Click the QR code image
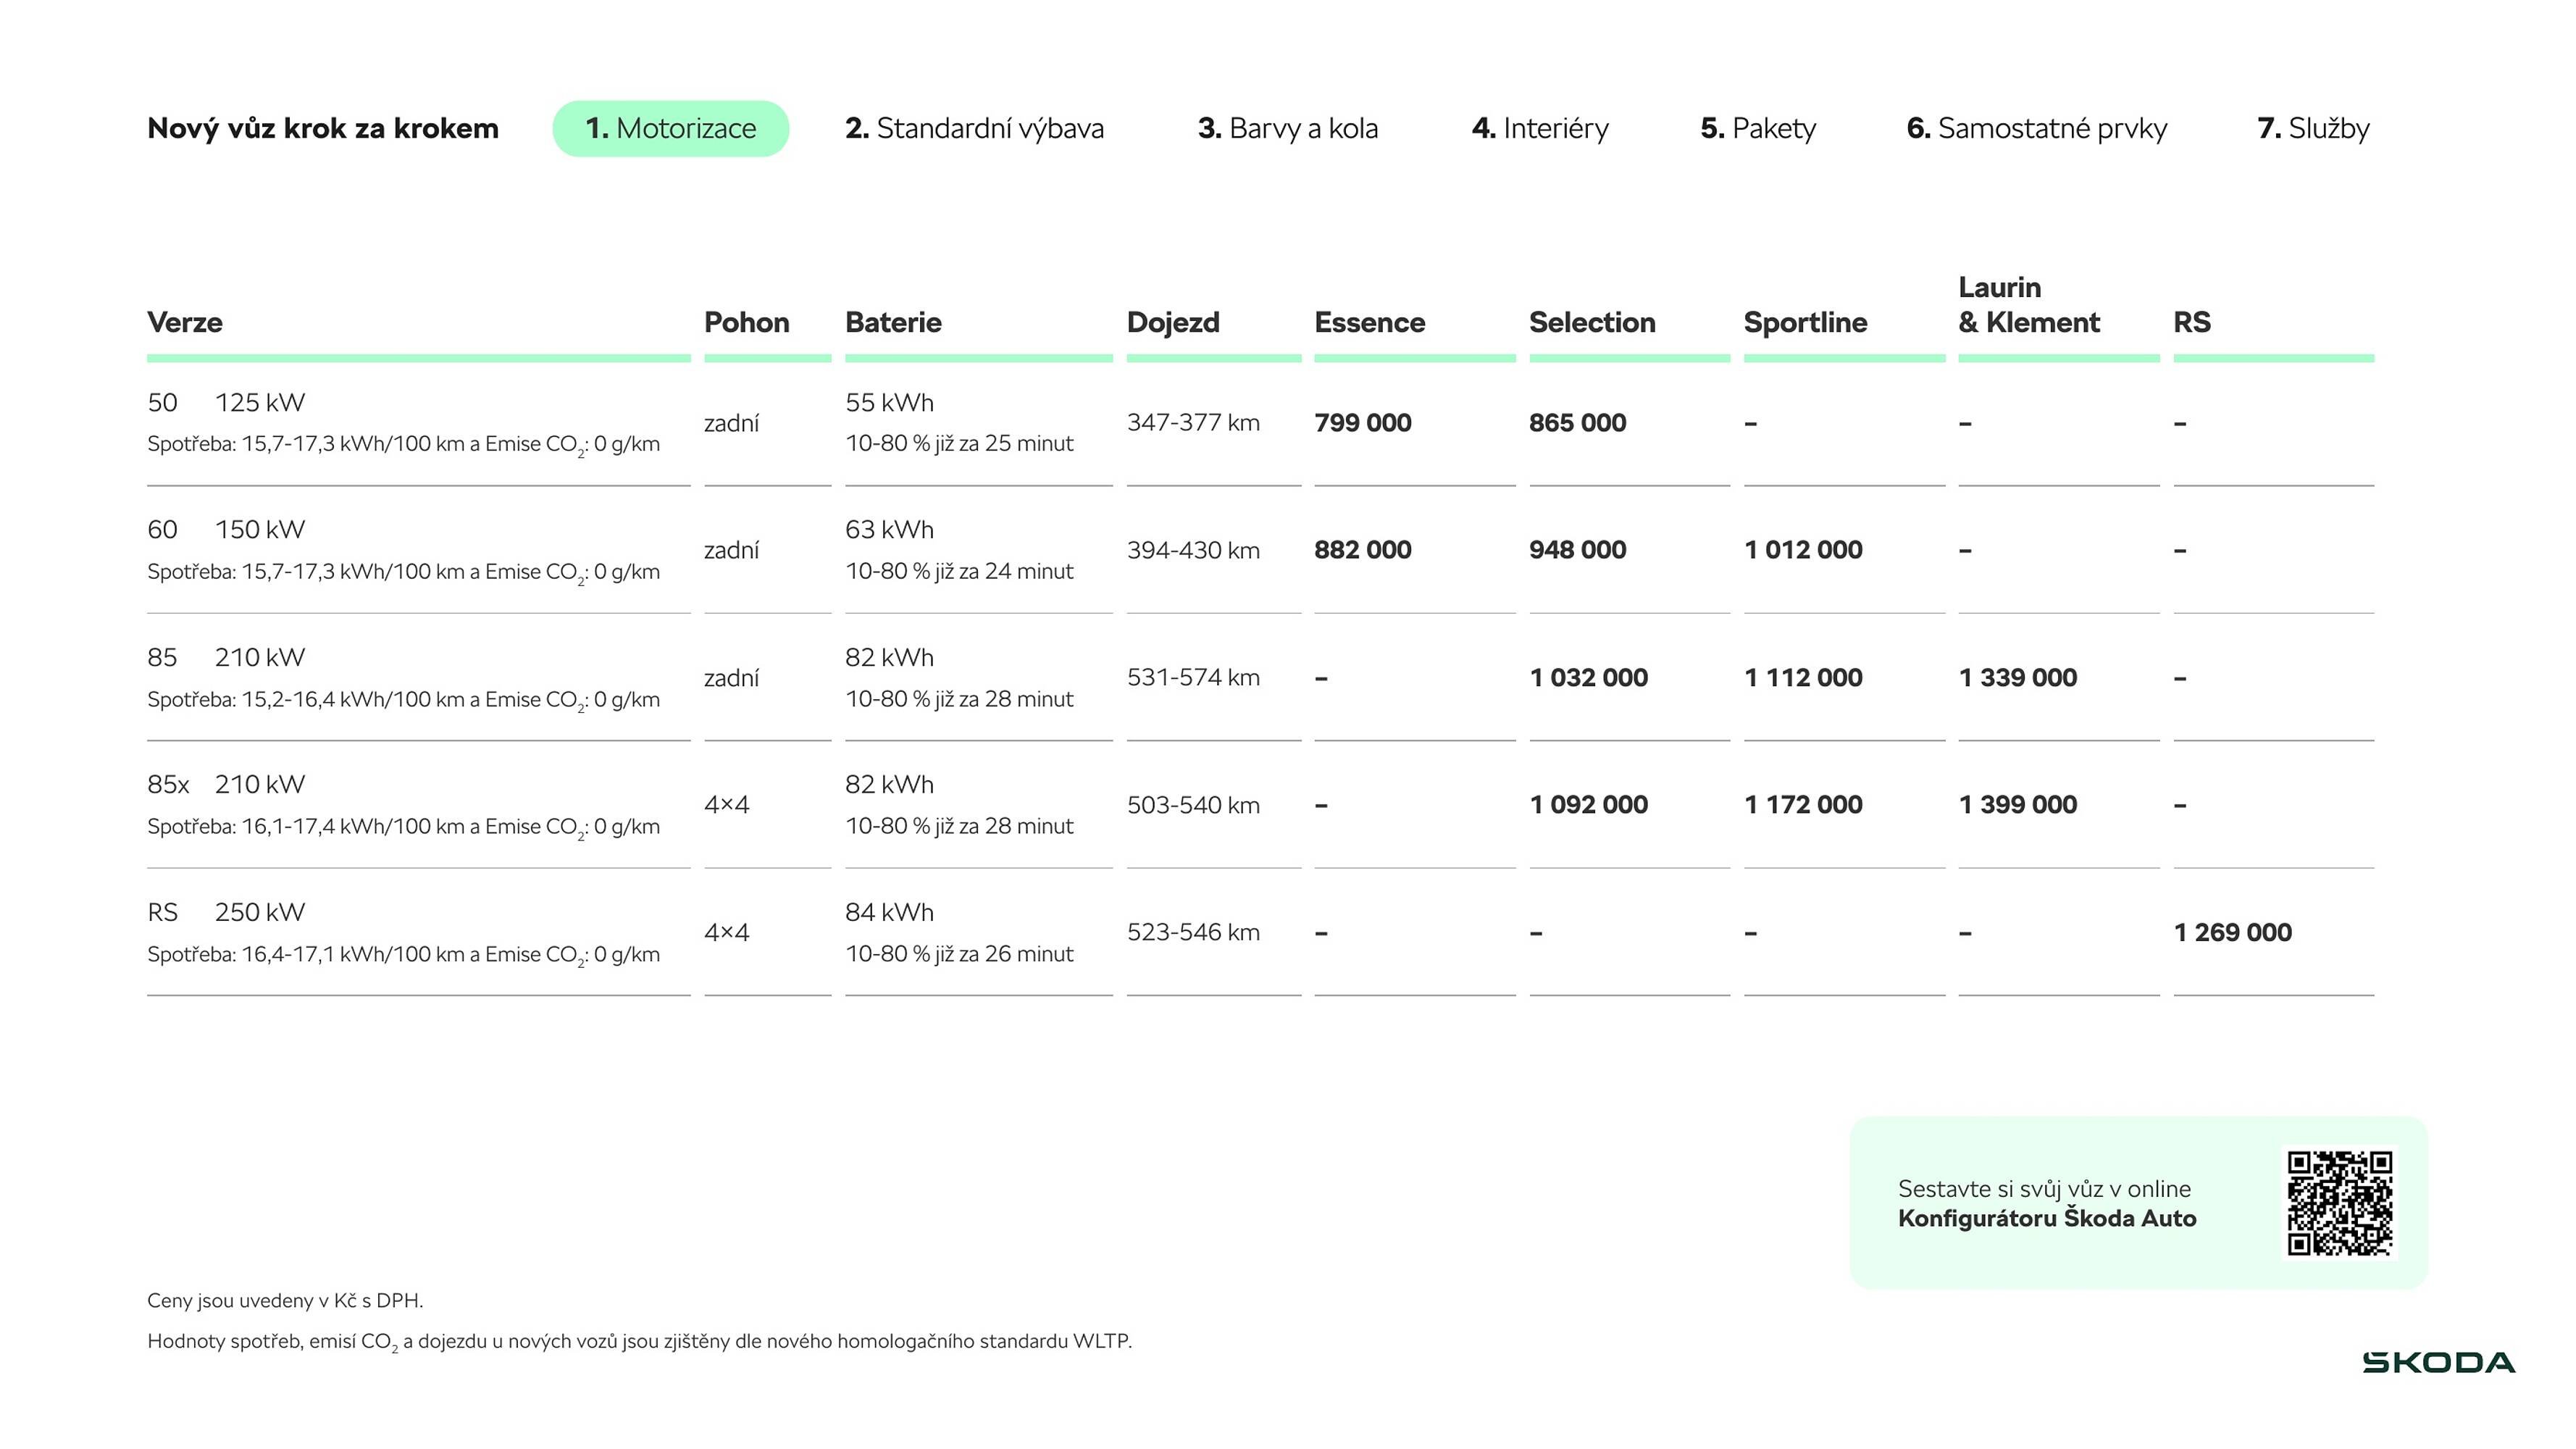Image resolution: width=2576 pixels, height=1449 pixels. point(2339,1203)
